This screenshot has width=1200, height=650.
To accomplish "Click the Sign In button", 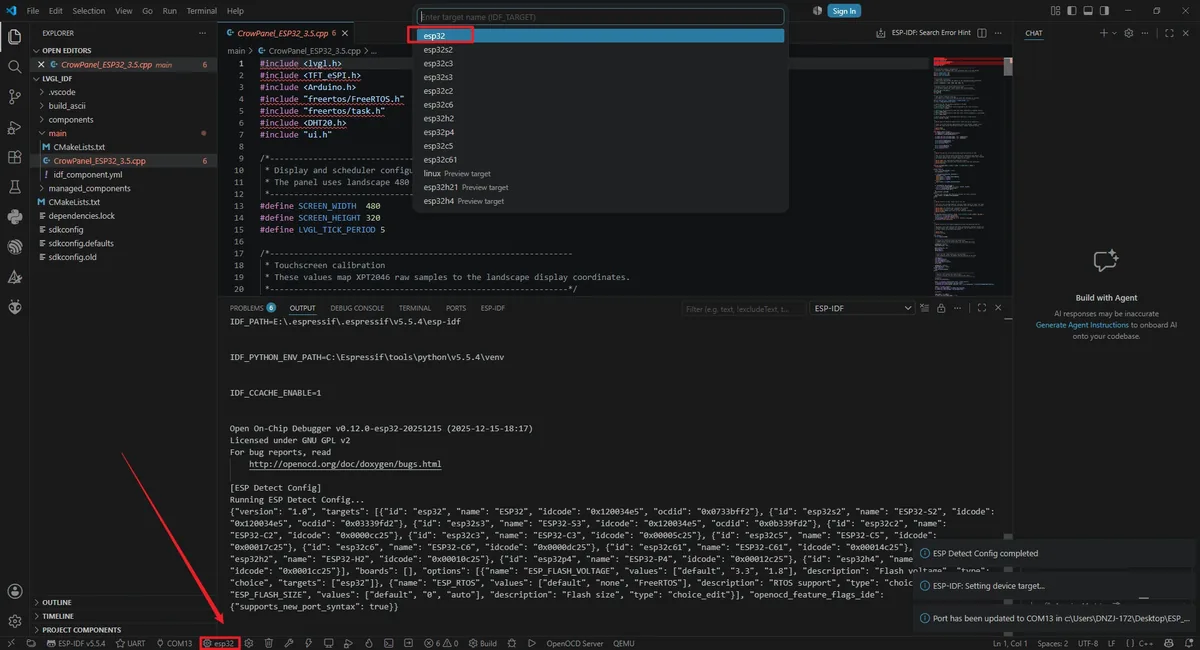I will tap(844, 11).
